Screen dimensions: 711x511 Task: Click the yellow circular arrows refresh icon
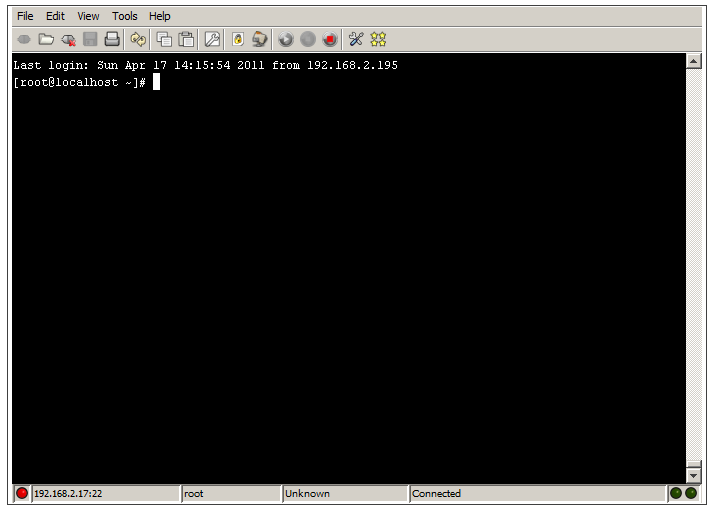click(138, 39)
